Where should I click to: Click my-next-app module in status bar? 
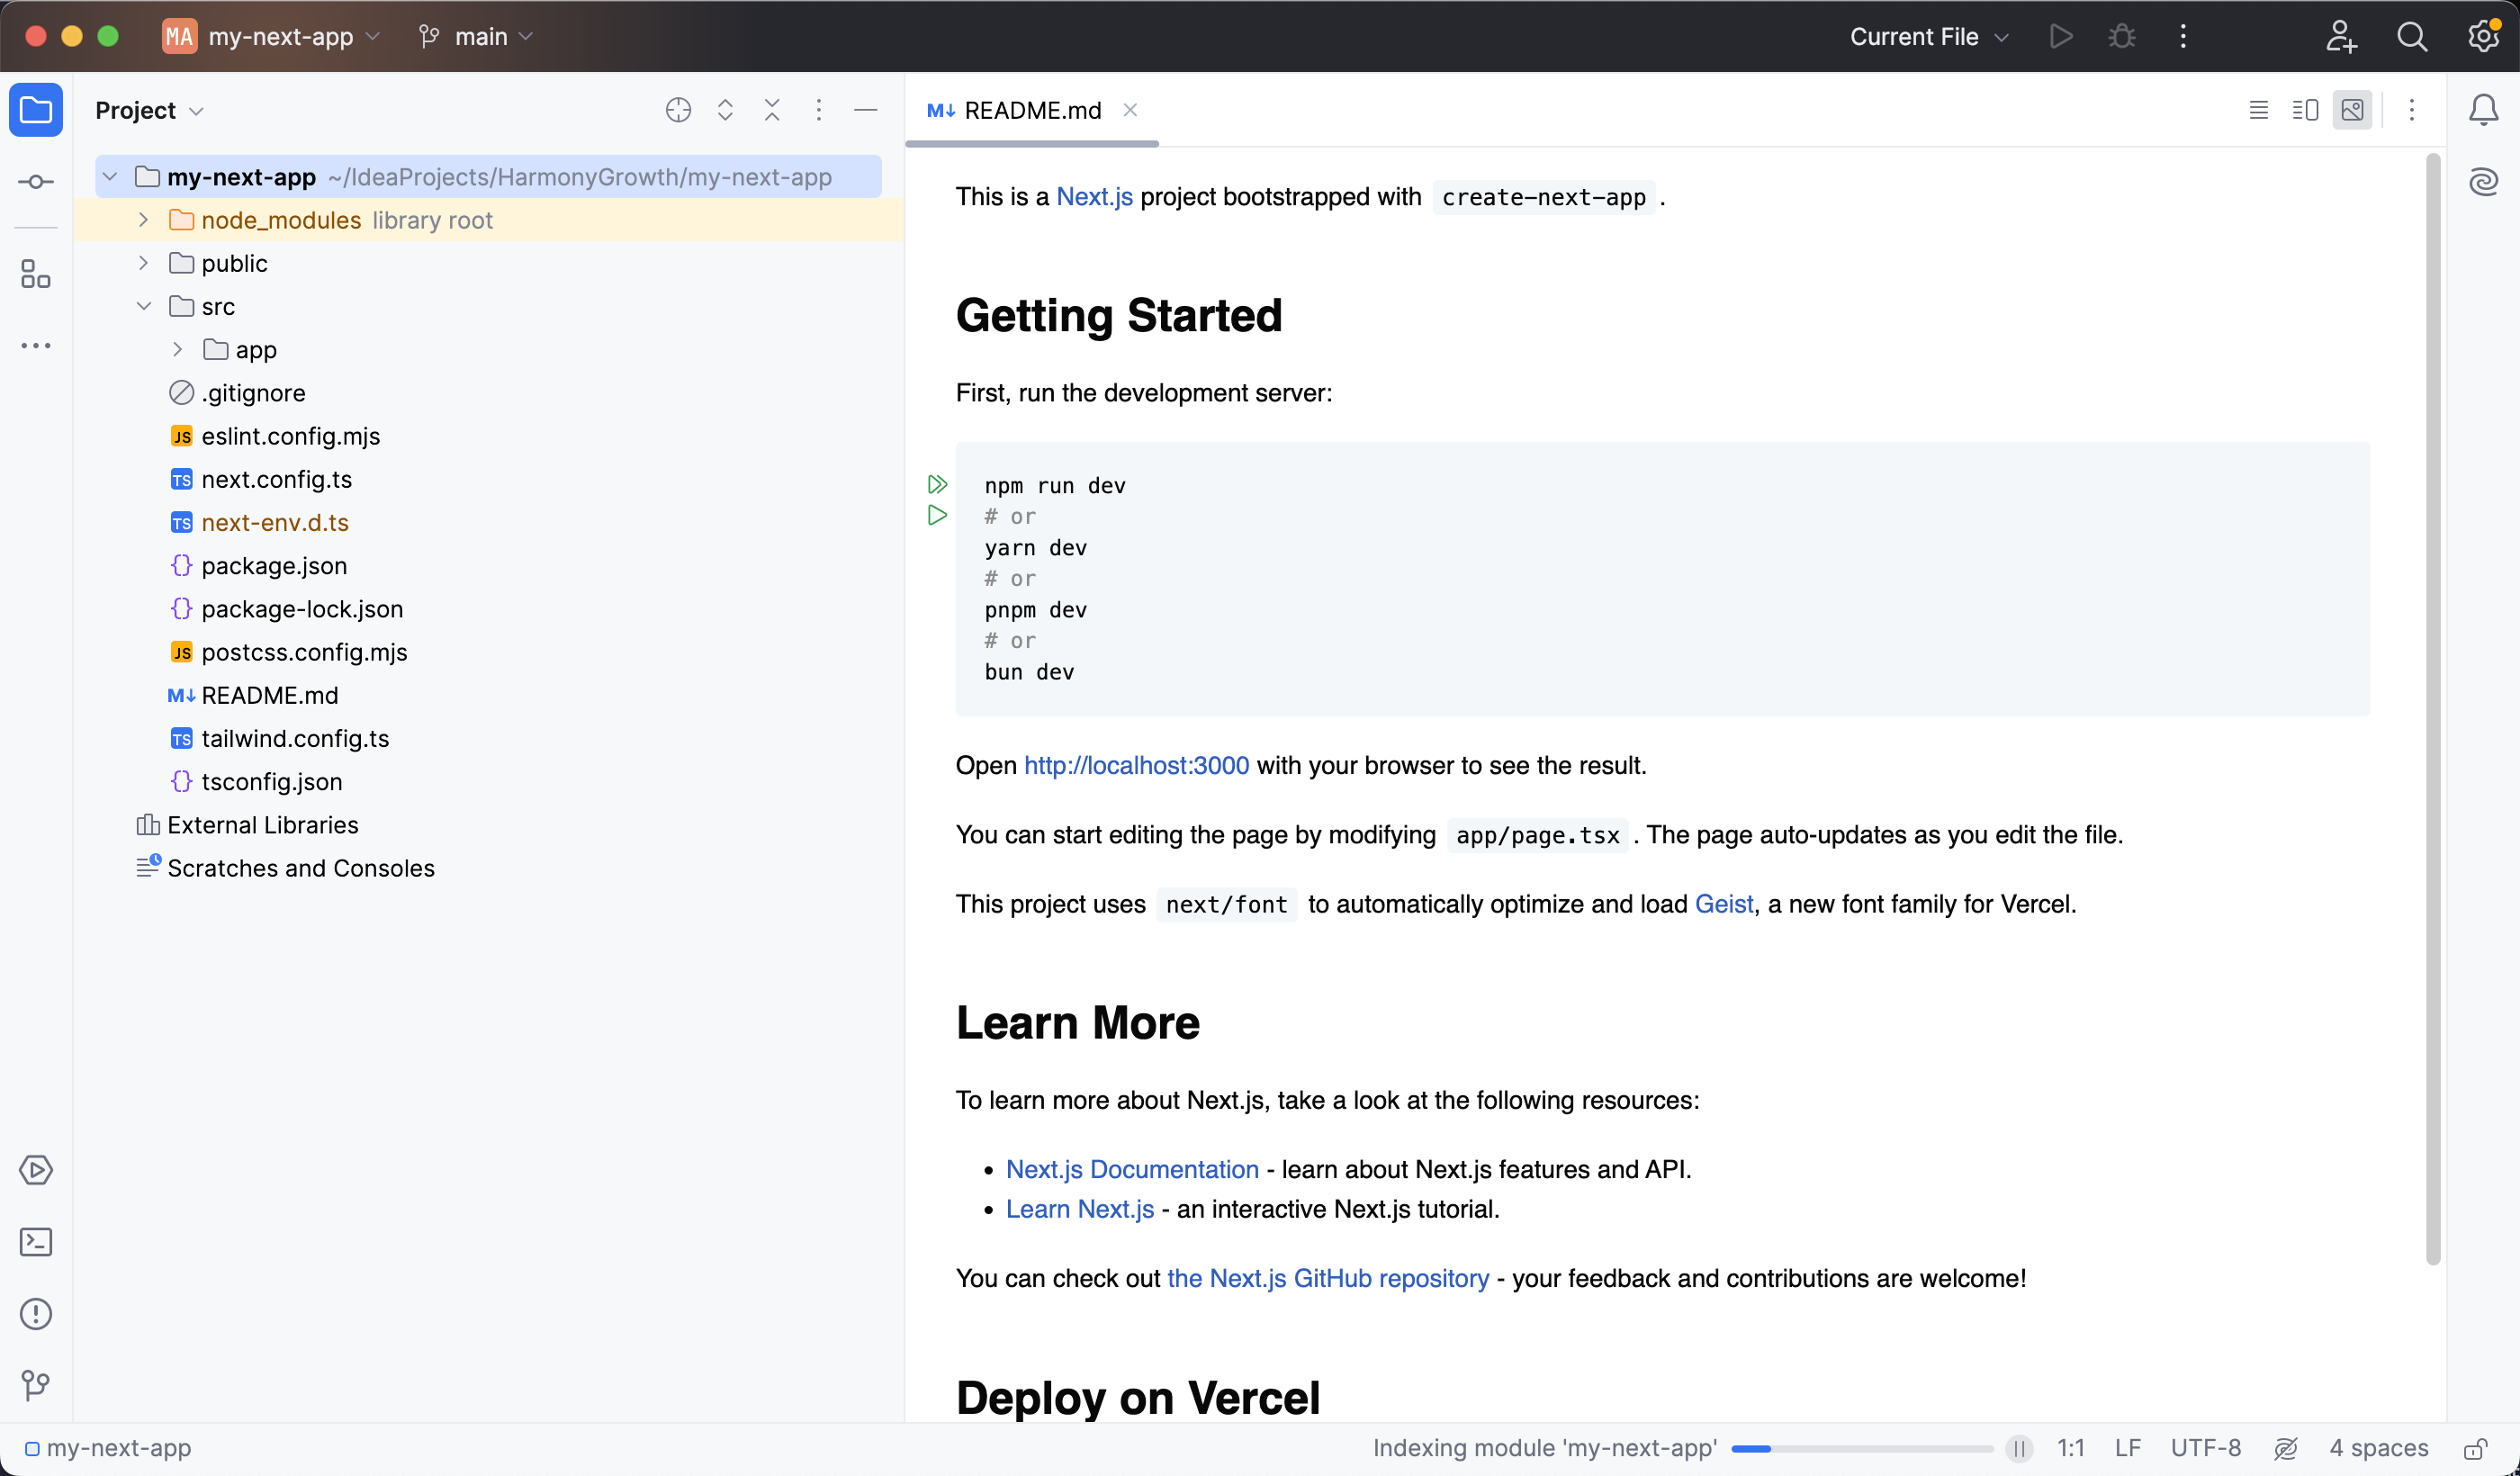click(x=108, y=1448)
